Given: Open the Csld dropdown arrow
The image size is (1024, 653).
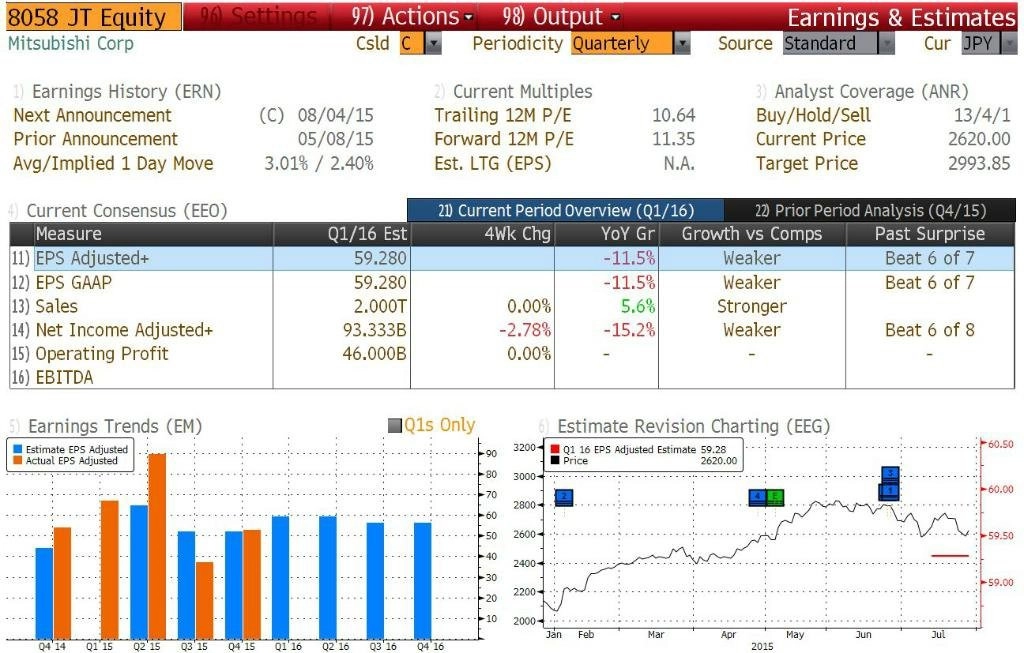Looking at the screenshot, I should [x=434, y=44].
